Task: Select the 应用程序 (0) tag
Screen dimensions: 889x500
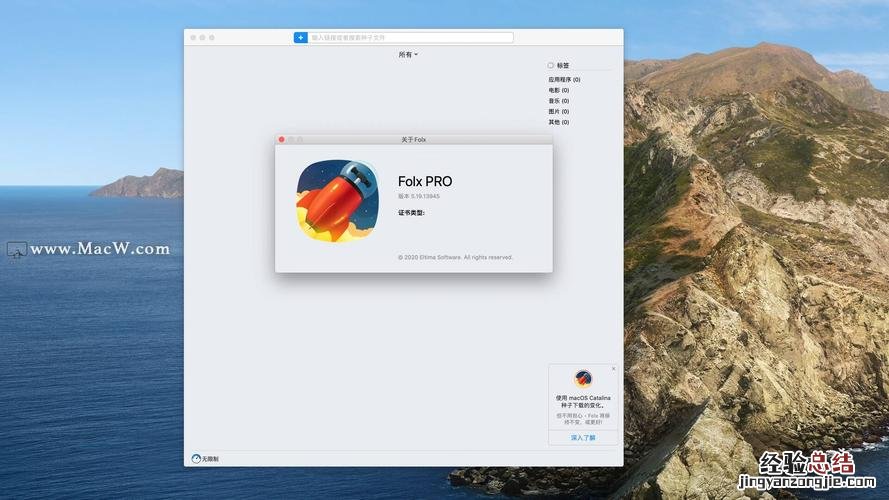Action: (564, 79)
